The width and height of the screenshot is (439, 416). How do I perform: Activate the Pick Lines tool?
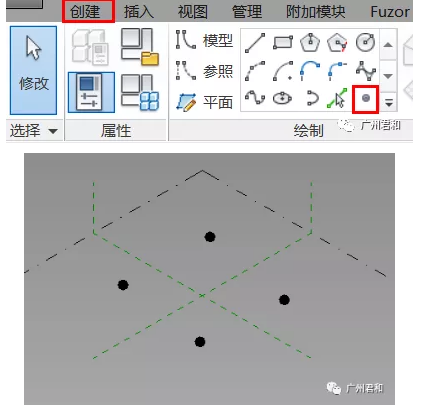point(337,98)
